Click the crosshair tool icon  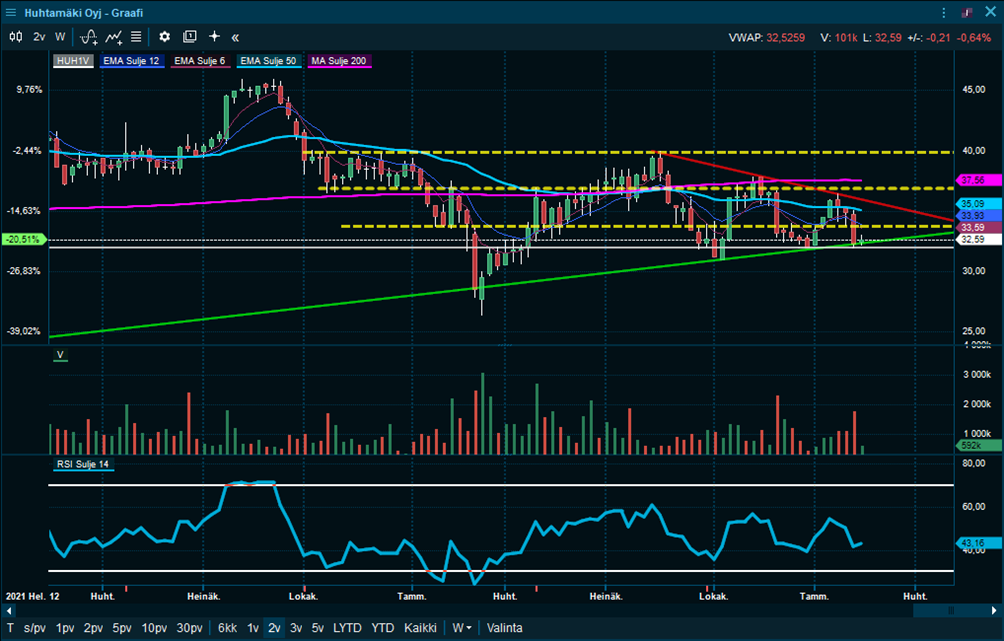coord(214,36)
